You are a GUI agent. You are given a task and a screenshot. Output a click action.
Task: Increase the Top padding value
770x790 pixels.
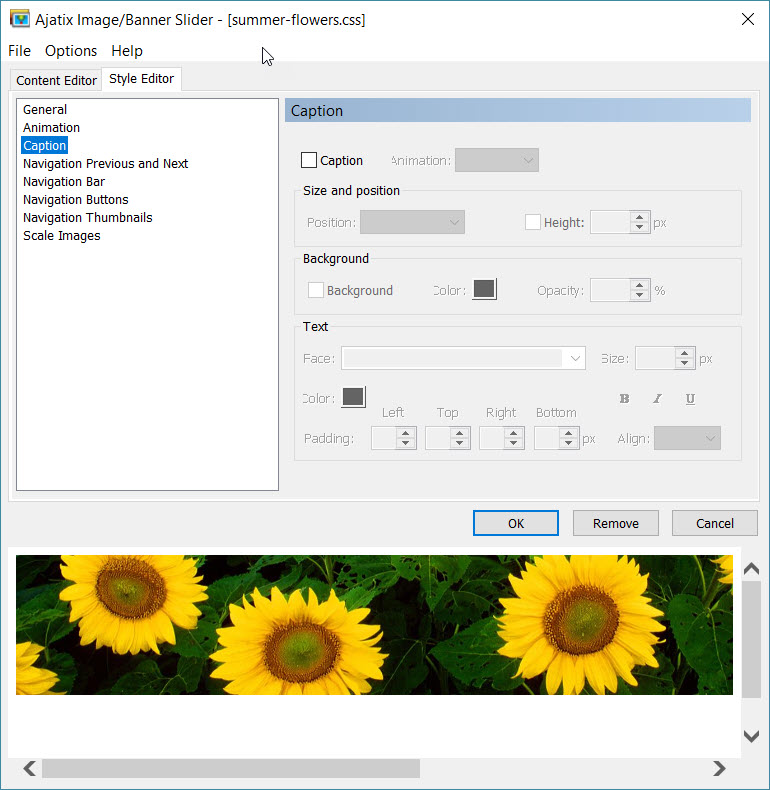460,433
